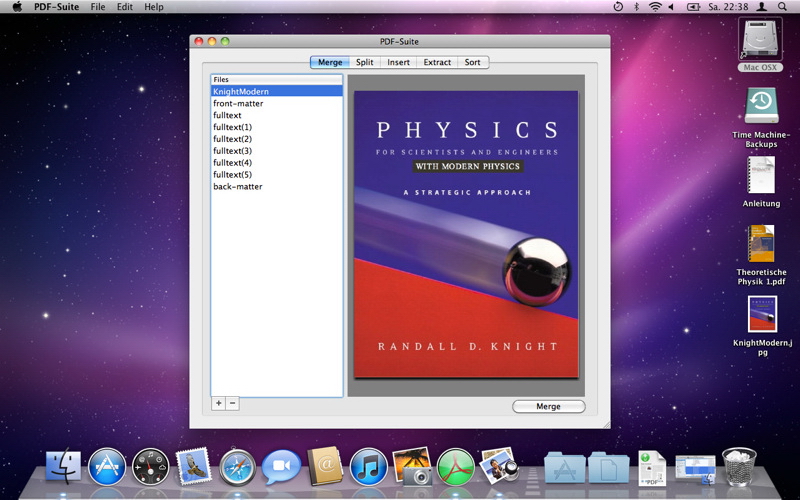The height and width of the screenshot is (500, 800).
Task: Click the Physics book cover preview
Action: [x=466, y=234]
